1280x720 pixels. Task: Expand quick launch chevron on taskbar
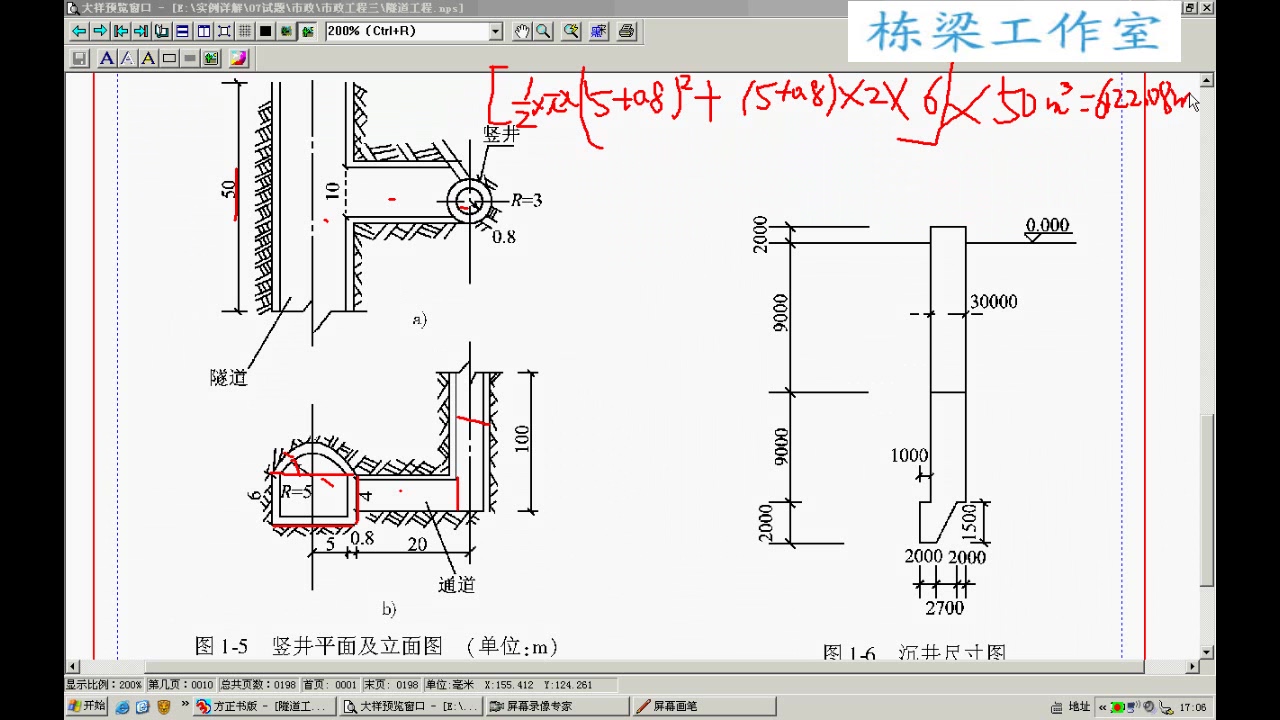click(x=185, y=704)
